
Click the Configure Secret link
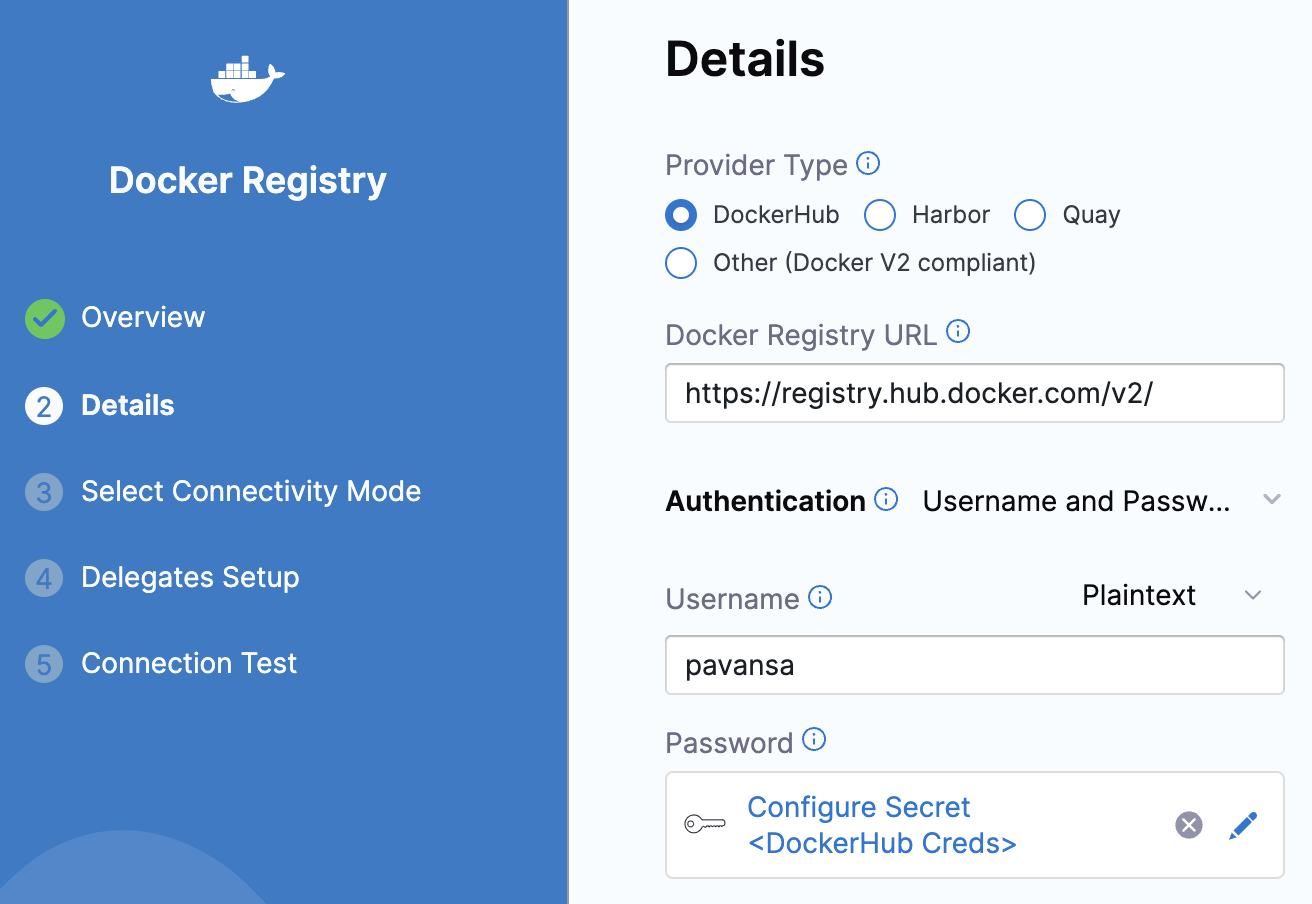pyautogui.click(x=859, y=807)
